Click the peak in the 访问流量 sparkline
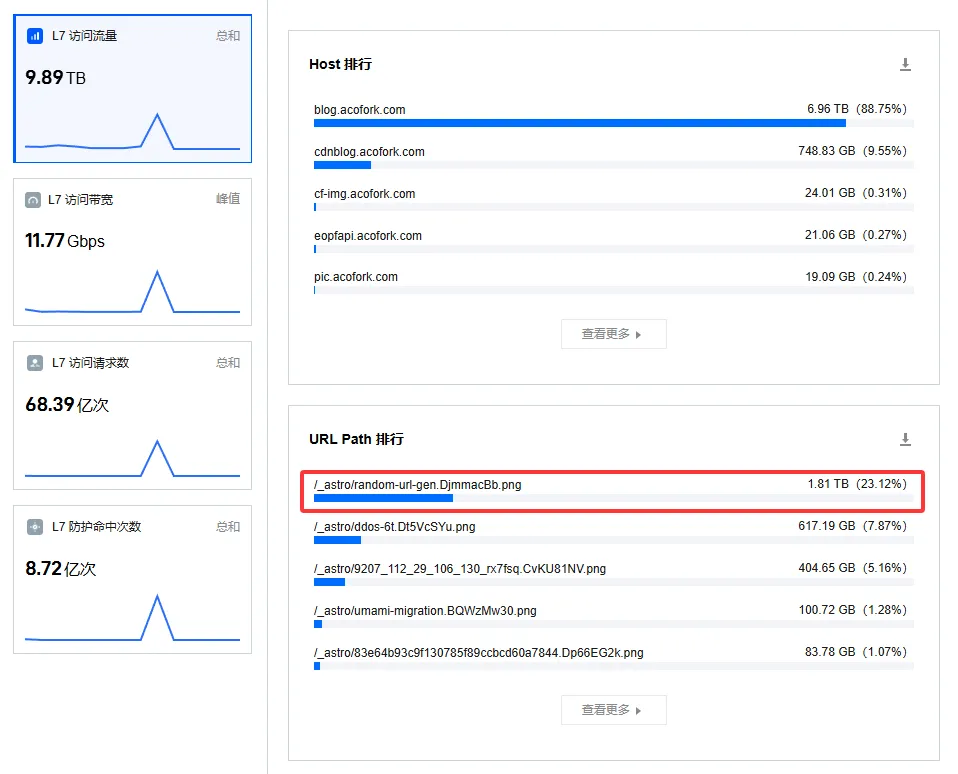 tap(157, 115)
